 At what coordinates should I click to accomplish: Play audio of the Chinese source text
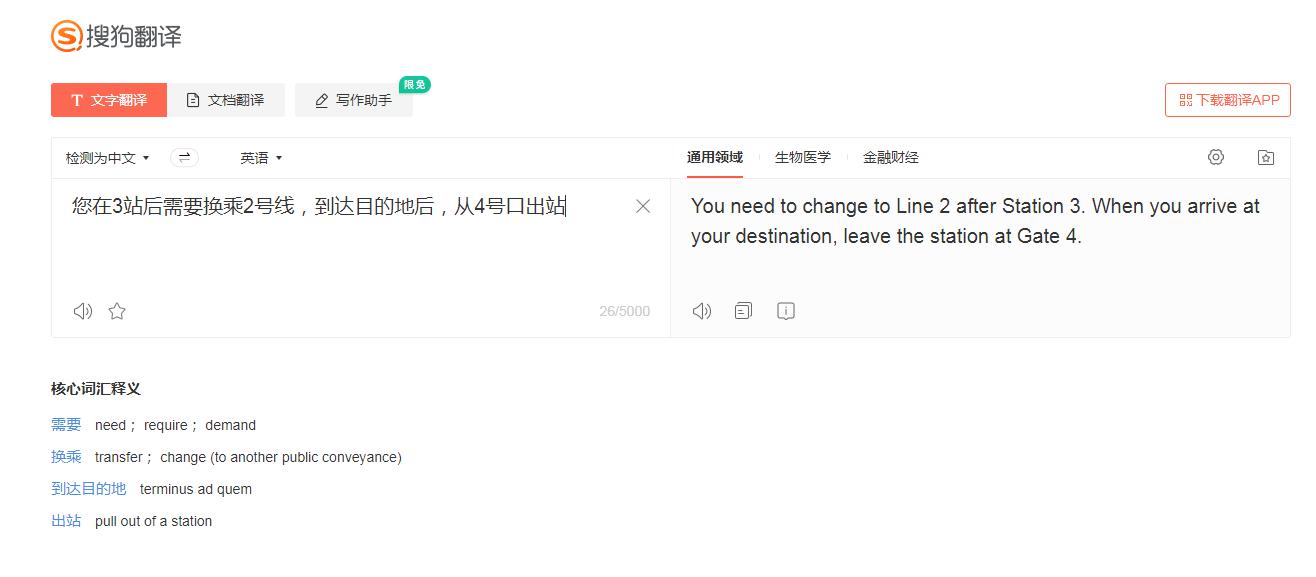tap(83, 311)
